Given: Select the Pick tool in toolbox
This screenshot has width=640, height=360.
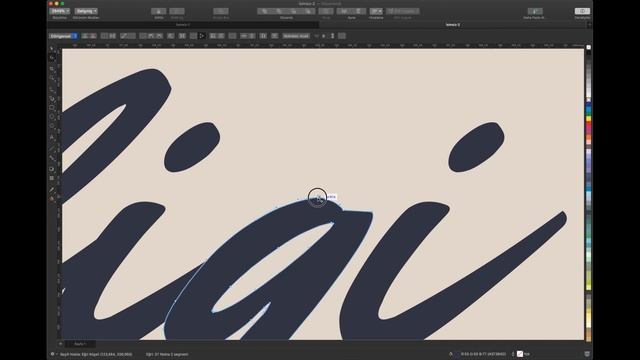Looking at the screenshot, I should tap(52, 49).
